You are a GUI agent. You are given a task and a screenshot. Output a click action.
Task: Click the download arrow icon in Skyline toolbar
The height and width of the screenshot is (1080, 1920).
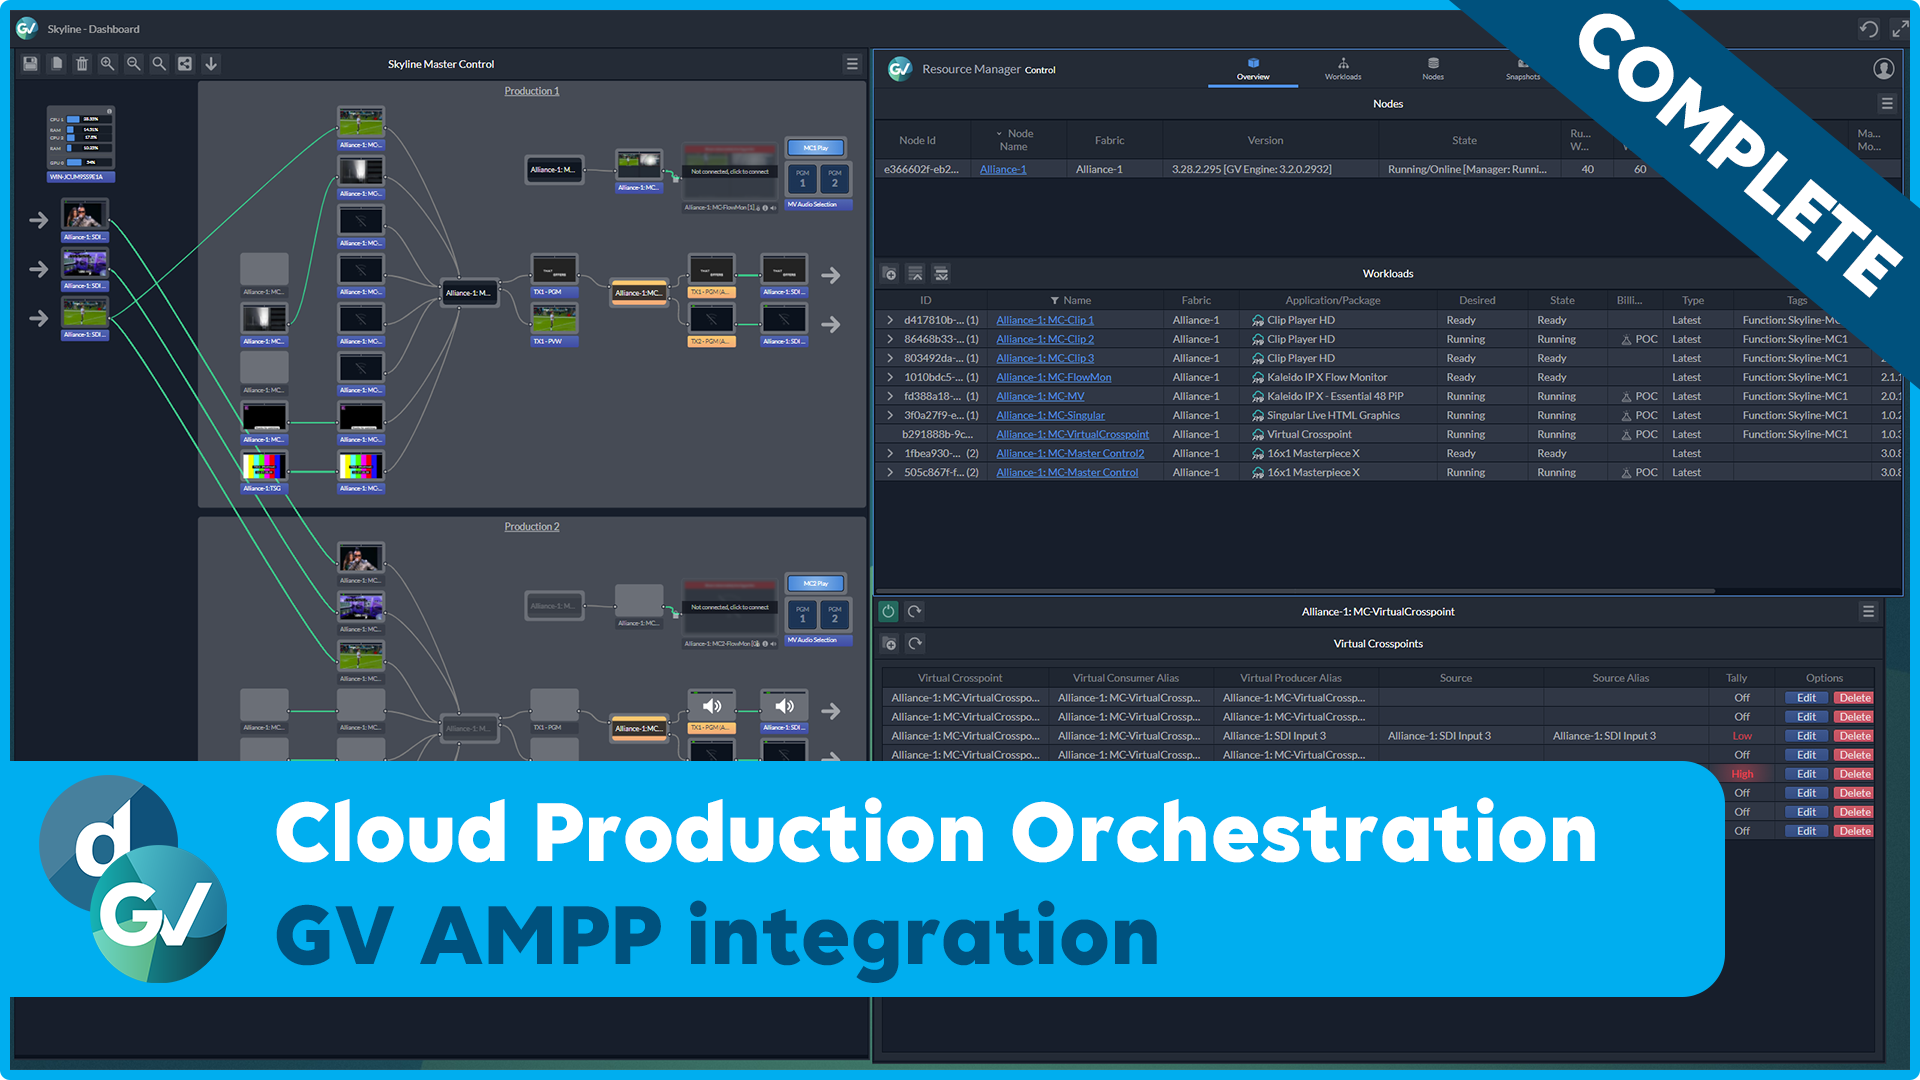[211, 63]
